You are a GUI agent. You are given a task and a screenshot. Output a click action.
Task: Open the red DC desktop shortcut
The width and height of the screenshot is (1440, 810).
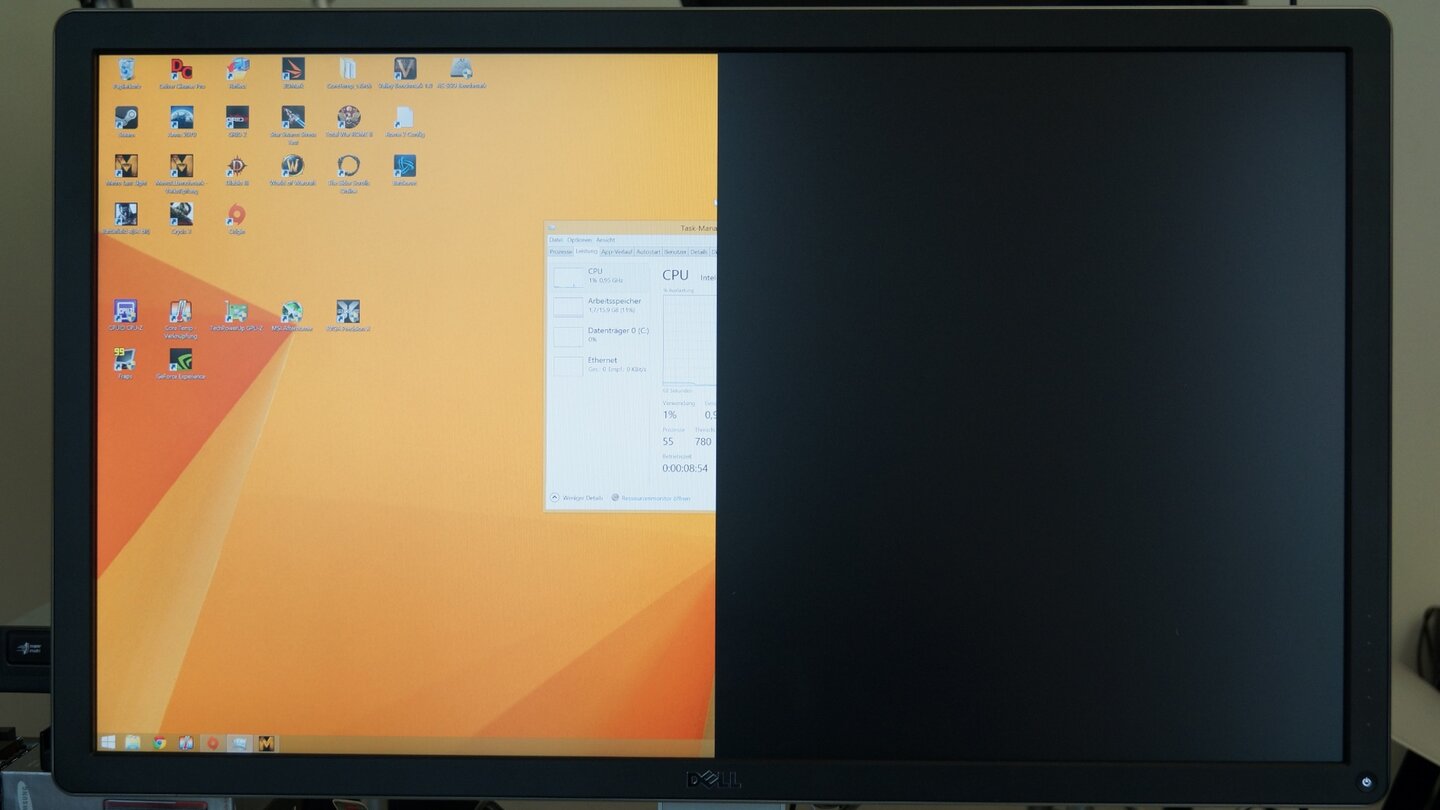coord(181,73)
